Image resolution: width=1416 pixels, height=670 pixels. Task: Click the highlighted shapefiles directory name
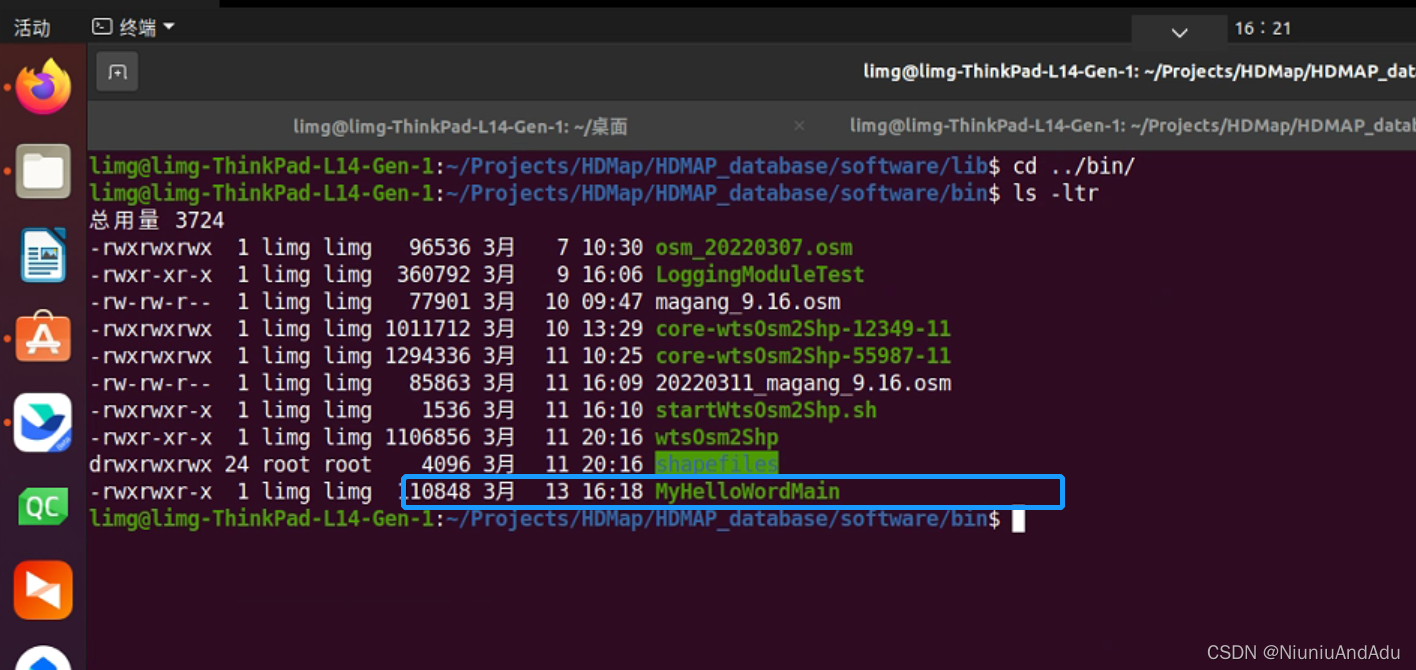[x=716, y=464]
